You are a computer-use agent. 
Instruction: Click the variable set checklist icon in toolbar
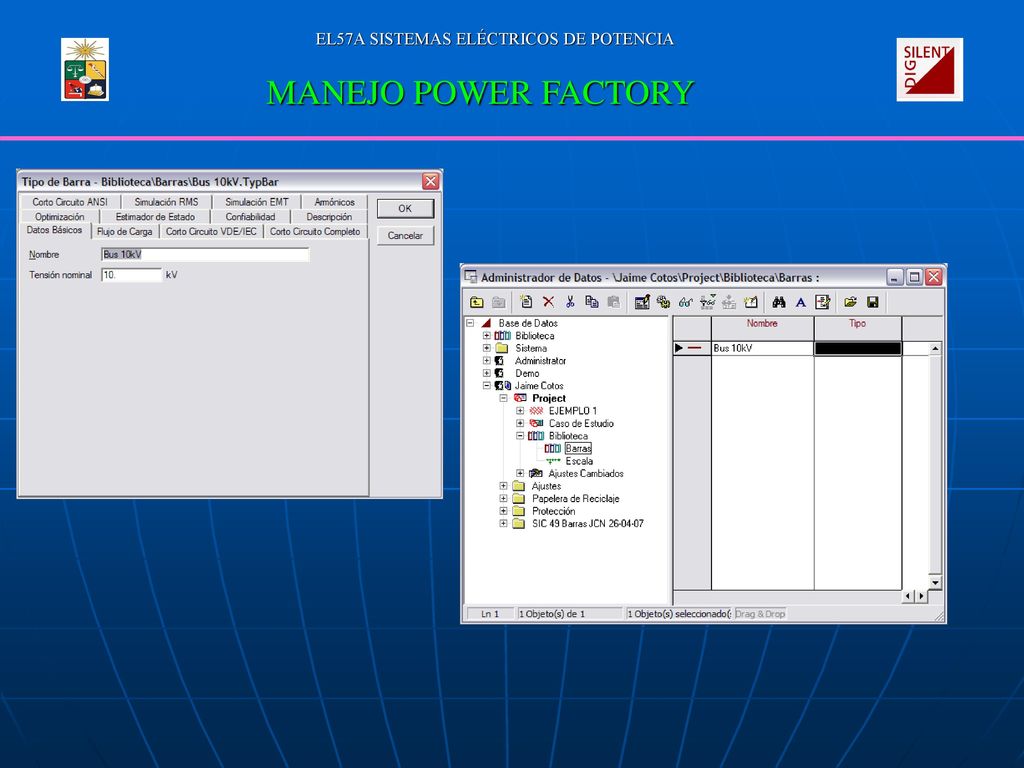pyautogui.click(x=823, y=302)
